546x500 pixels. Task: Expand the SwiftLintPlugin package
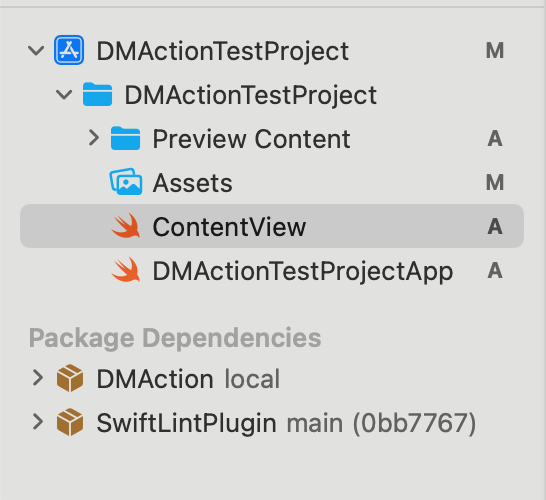coord(38,422)
